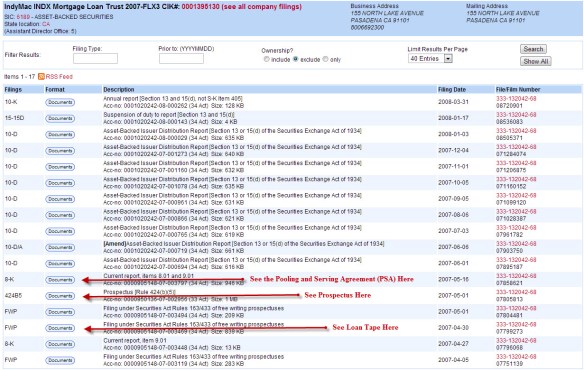Open file number link for 2007-04-30 FWP
The height and width of the screenshot is (370, 584).
pos(516,325)
